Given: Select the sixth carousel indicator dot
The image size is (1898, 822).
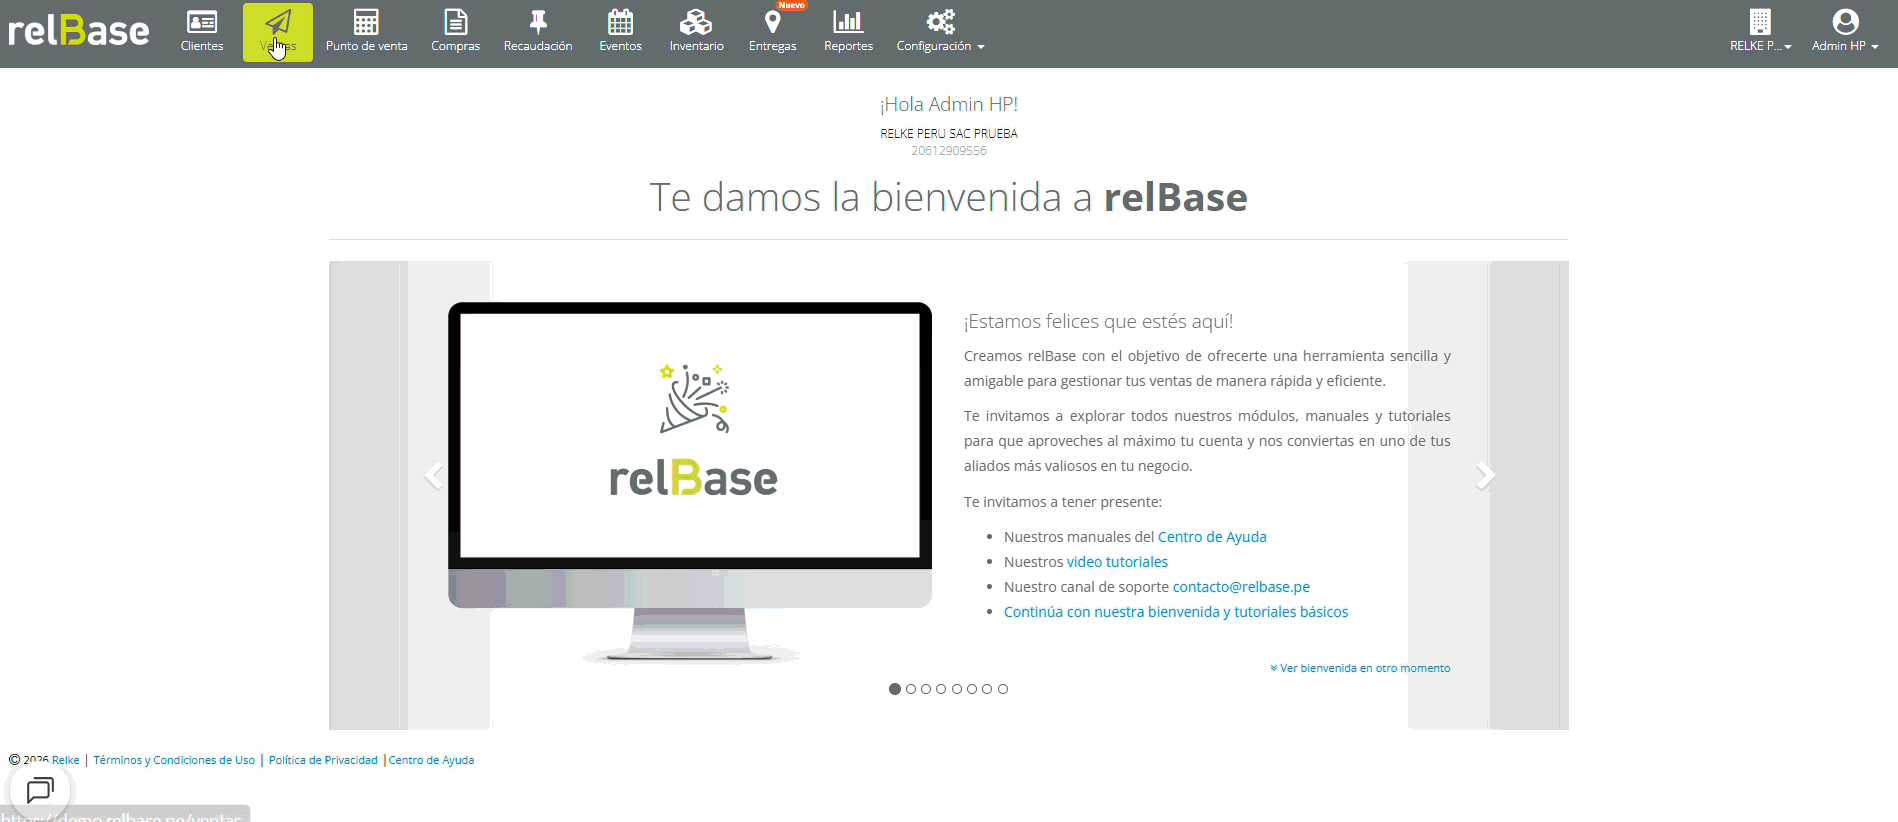Looking at the screenshot, I should (972, 689).
